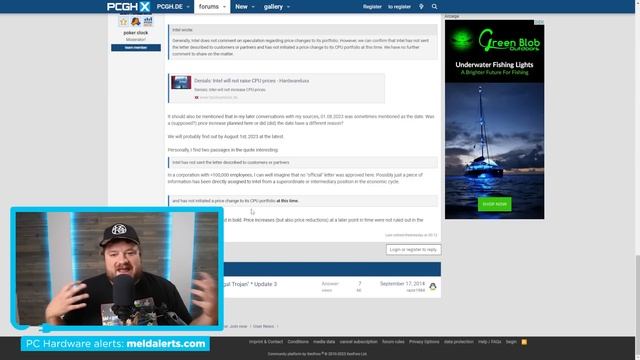Click the blue team member banner

(136, 48)
